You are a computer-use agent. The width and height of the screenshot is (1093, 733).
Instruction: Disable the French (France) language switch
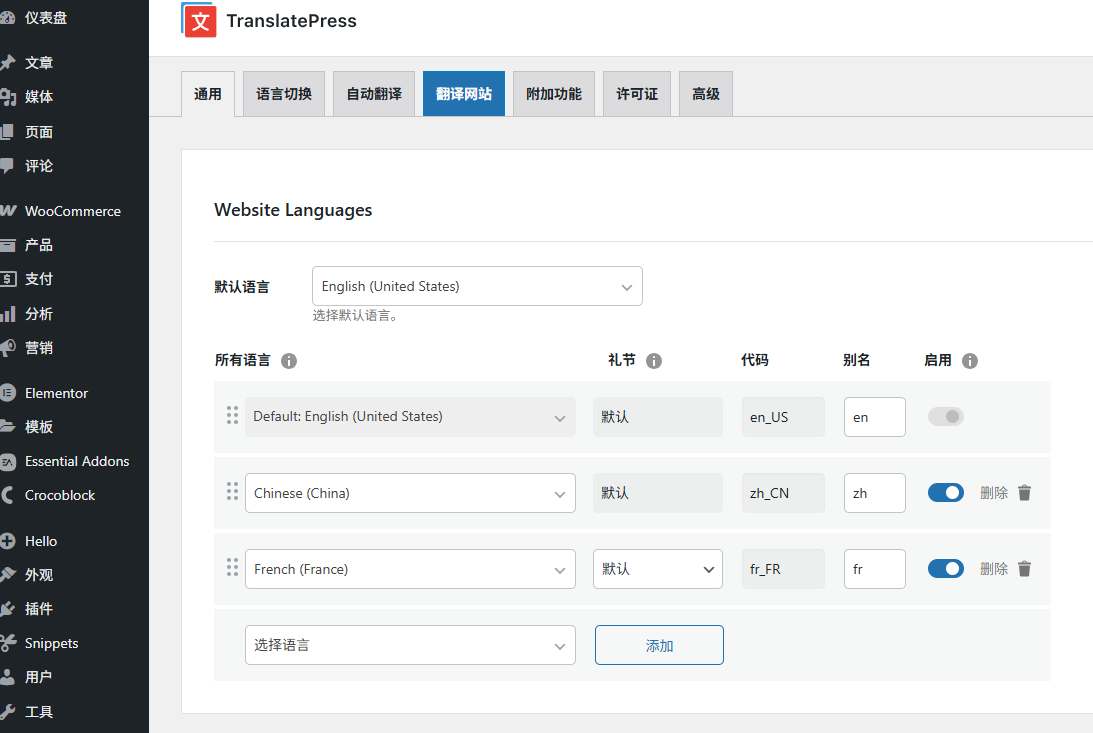[x=946, y=569]
